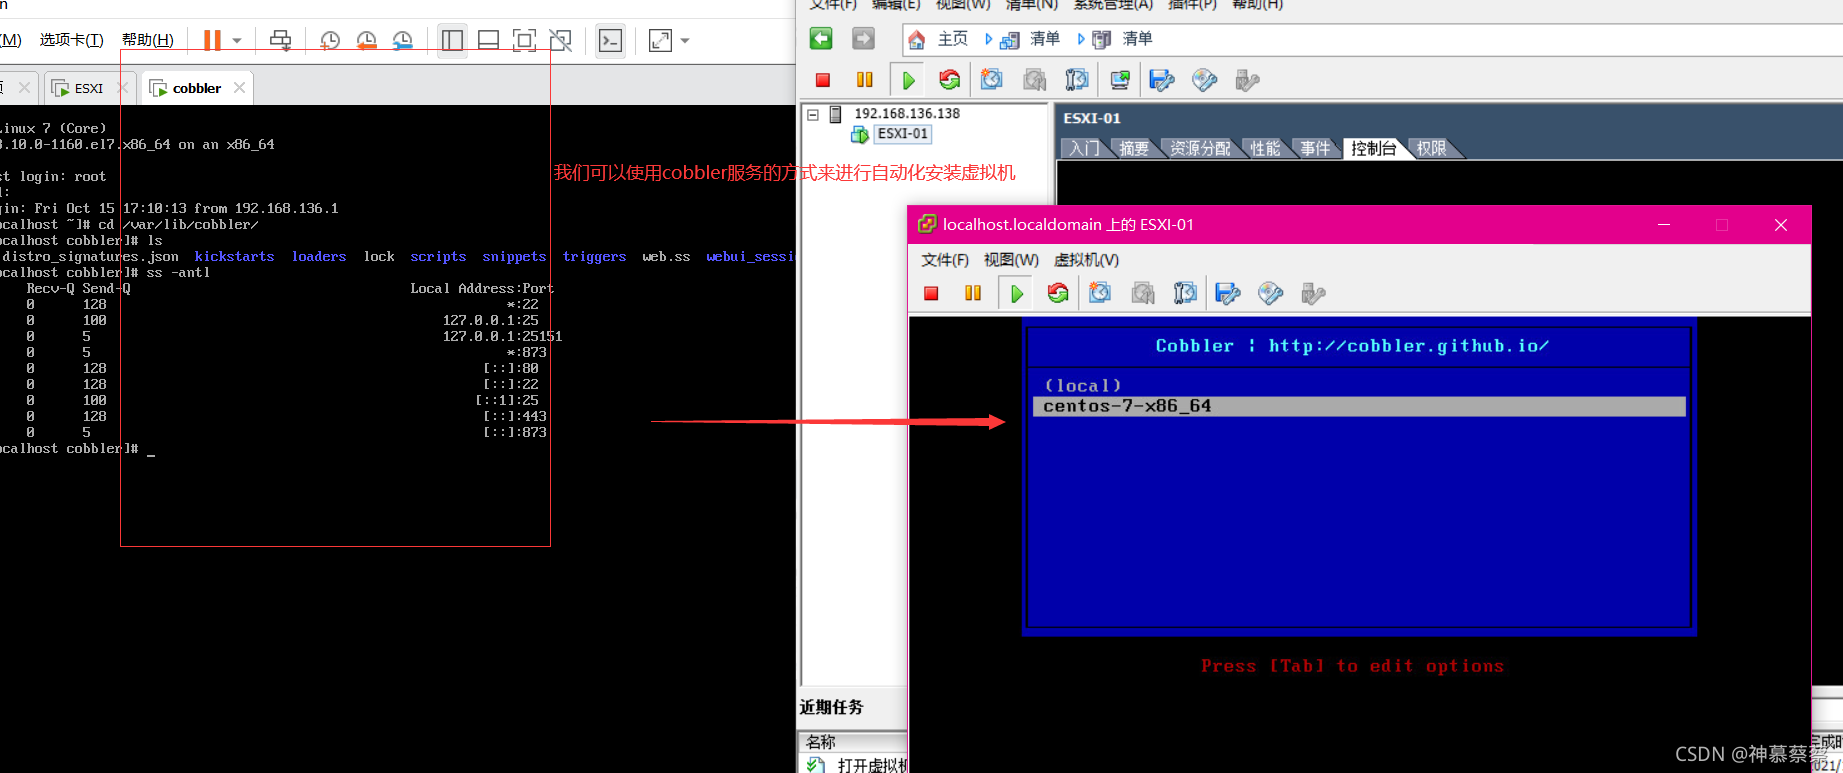
Task: Connect floppy icon in console window toolbar
Action: coord(1228,293)
